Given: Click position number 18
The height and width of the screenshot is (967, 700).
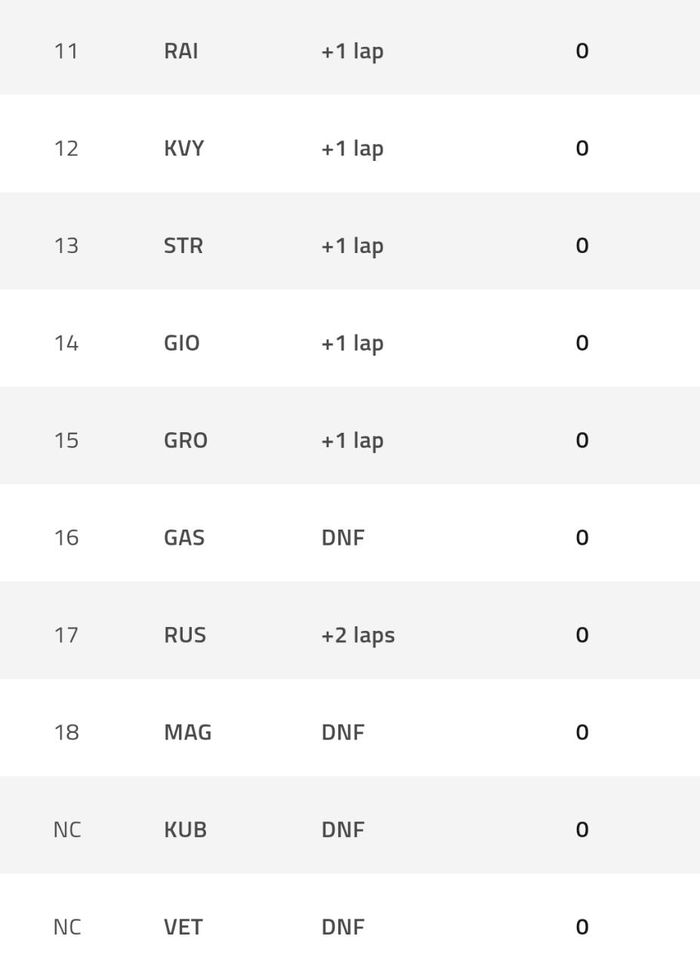Looking at the screenshot, I should [66, 732].
